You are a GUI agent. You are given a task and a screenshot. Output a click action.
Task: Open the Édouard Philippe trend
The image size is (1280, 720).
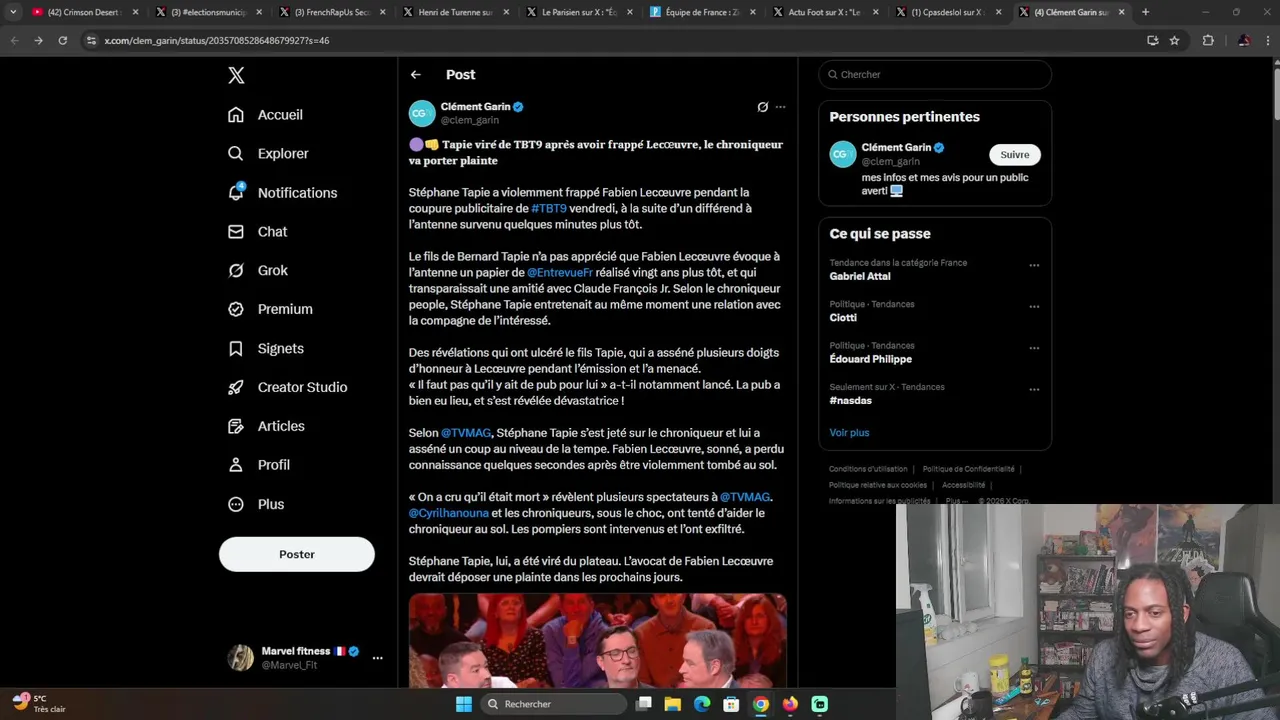[870, 359]
